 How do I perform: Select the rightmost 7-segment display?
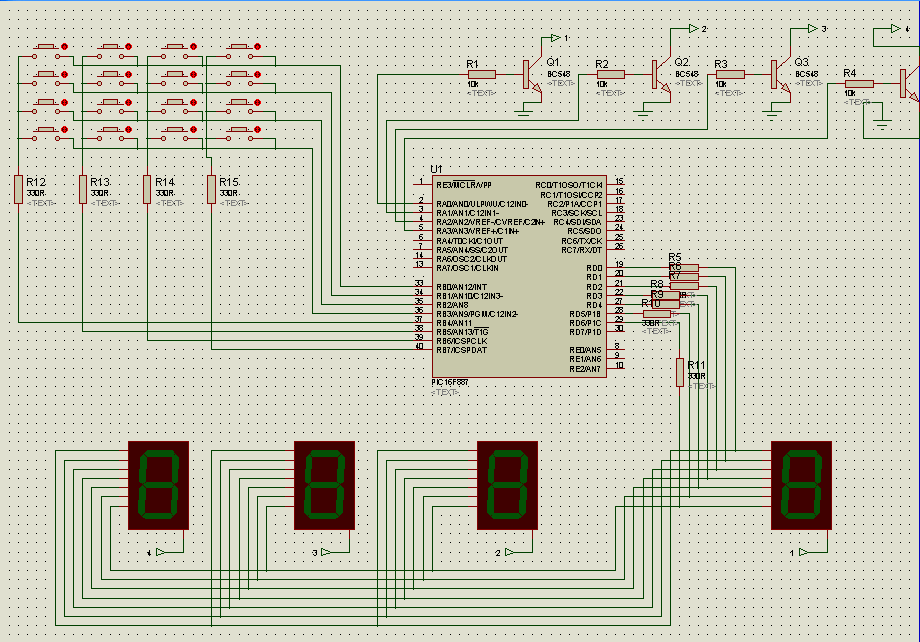(x=800, y=487)
